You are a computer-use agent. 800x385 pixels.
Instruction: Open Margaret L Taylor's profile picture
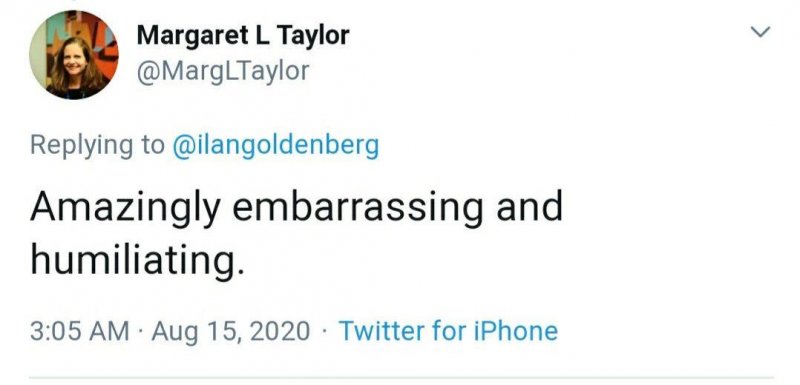pyautogui.click(x=74, y=55)
